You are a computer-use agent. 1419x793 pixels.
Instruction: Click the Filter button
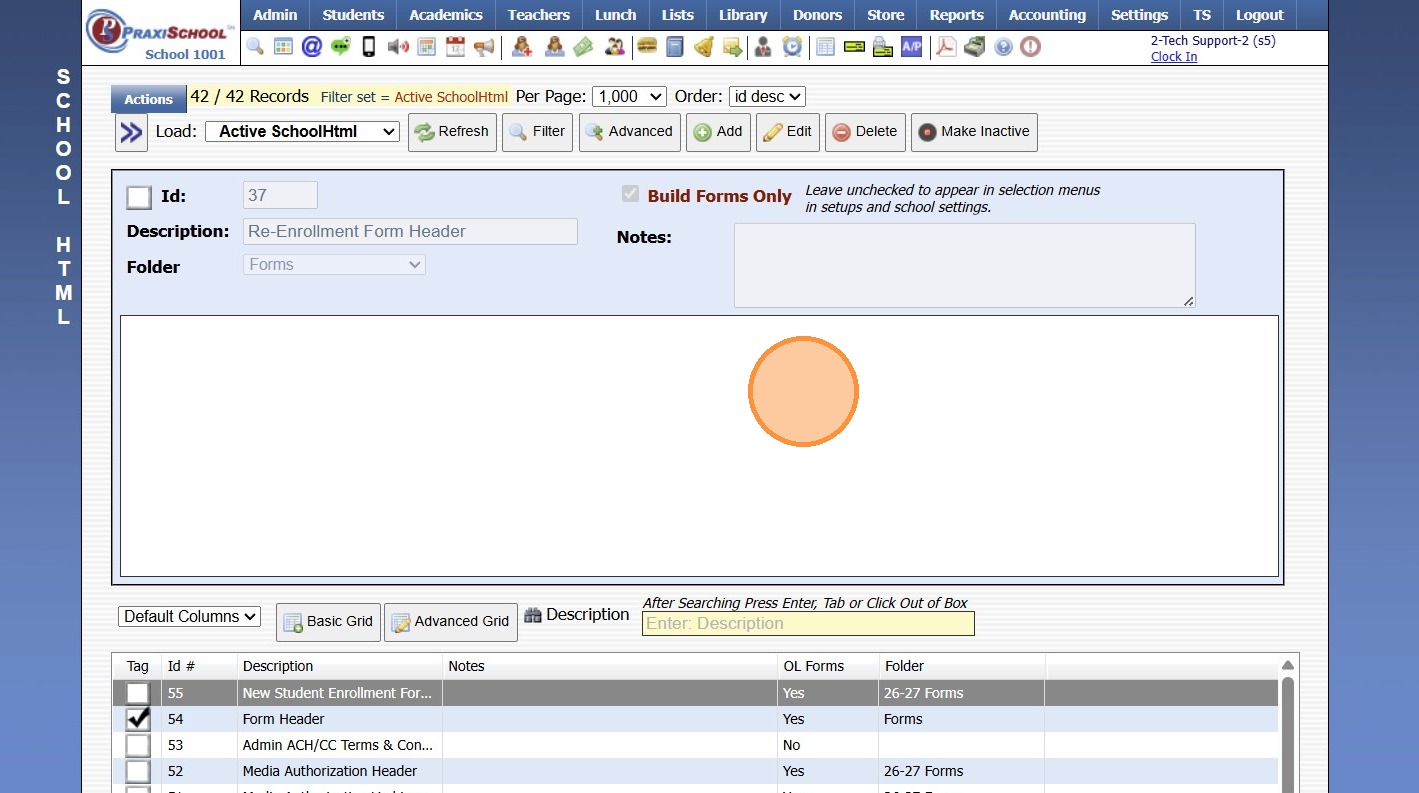click(x=538, y=132)
